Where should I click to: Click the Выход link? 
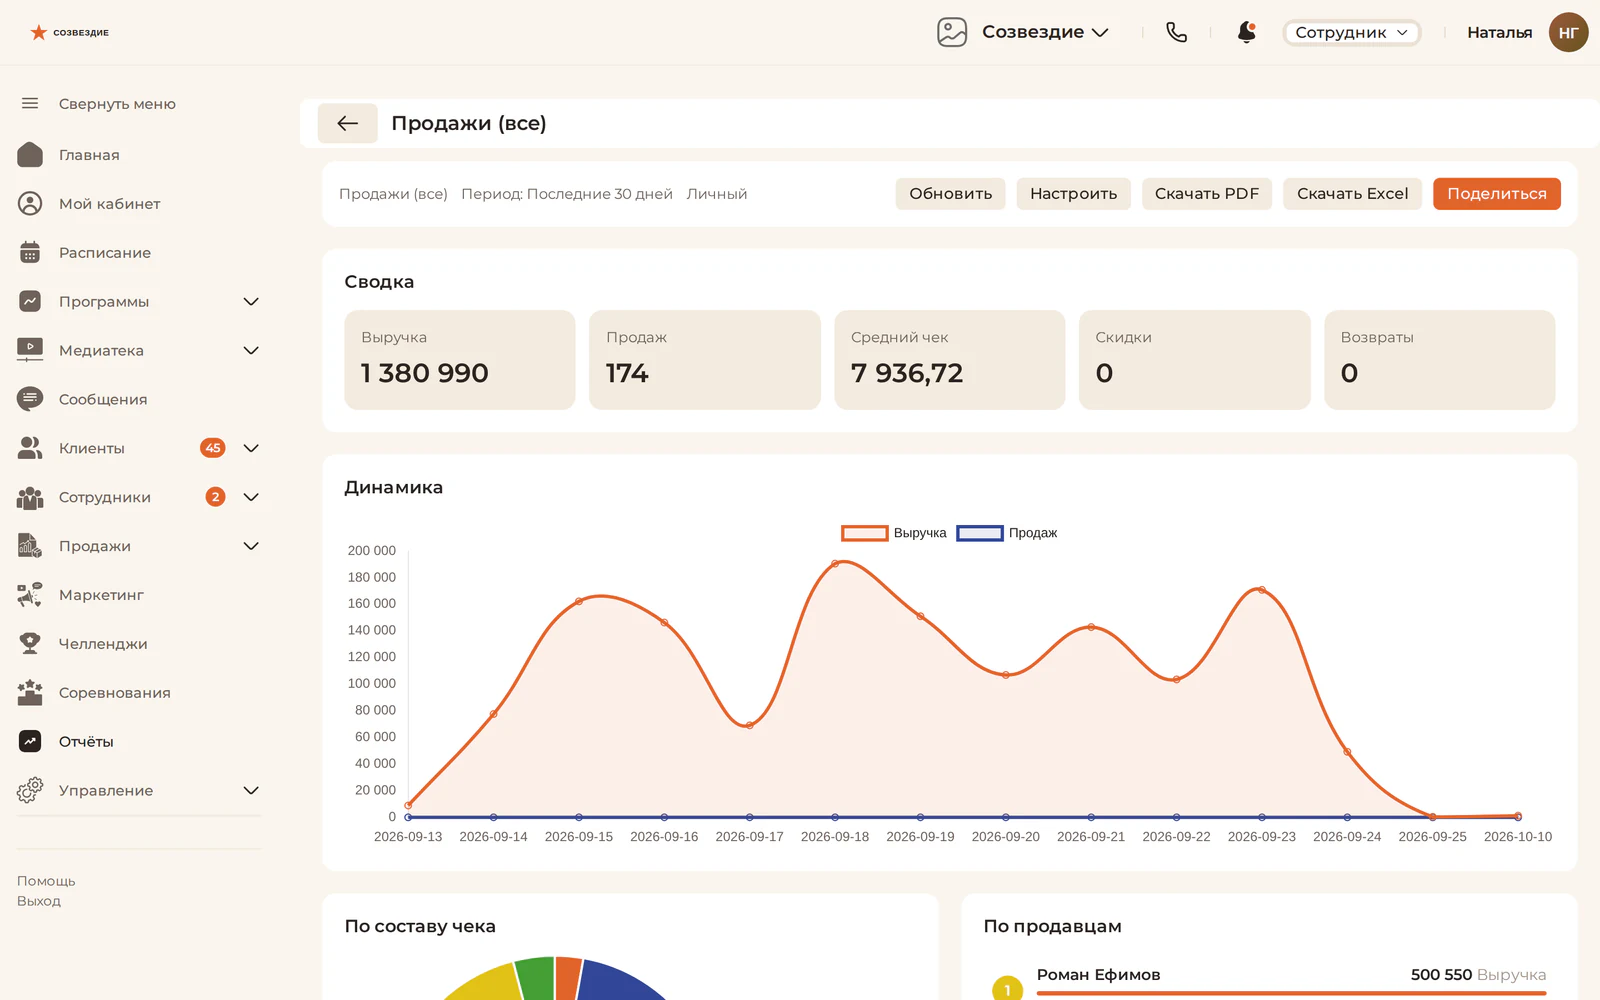pyautogui.click(x=39, y=901)
